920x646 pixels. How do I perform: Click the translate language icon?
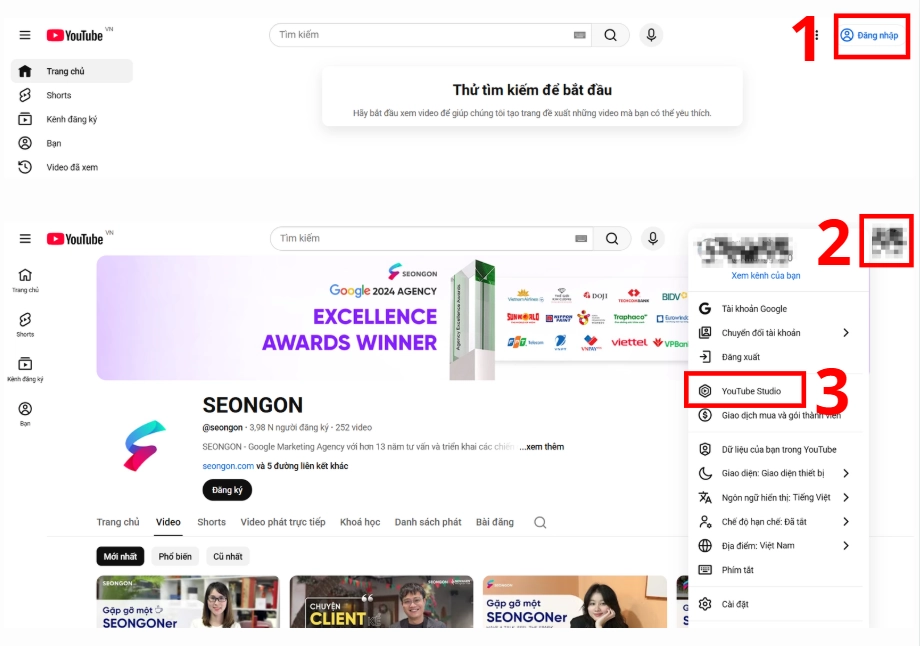(x=705, y=498)
